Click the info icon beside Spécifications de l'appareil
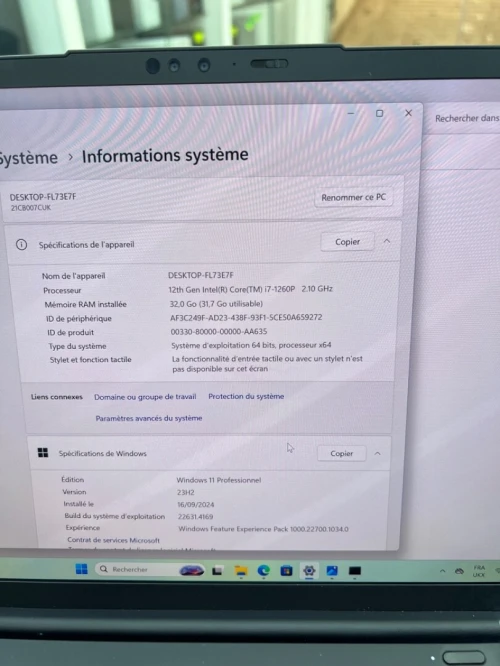 pos(21,245)
